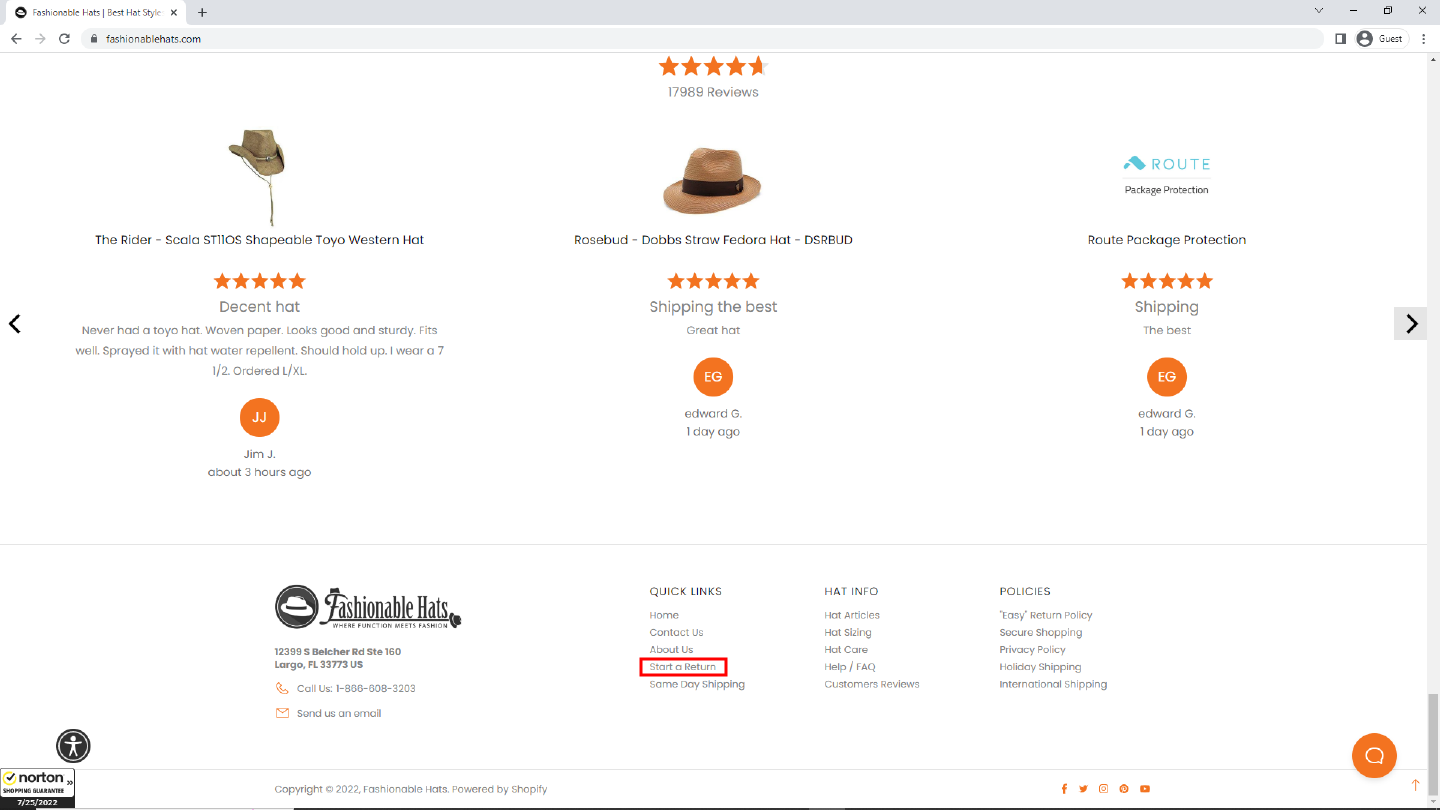Open the Privacy Policy link

pos(1032,649)
